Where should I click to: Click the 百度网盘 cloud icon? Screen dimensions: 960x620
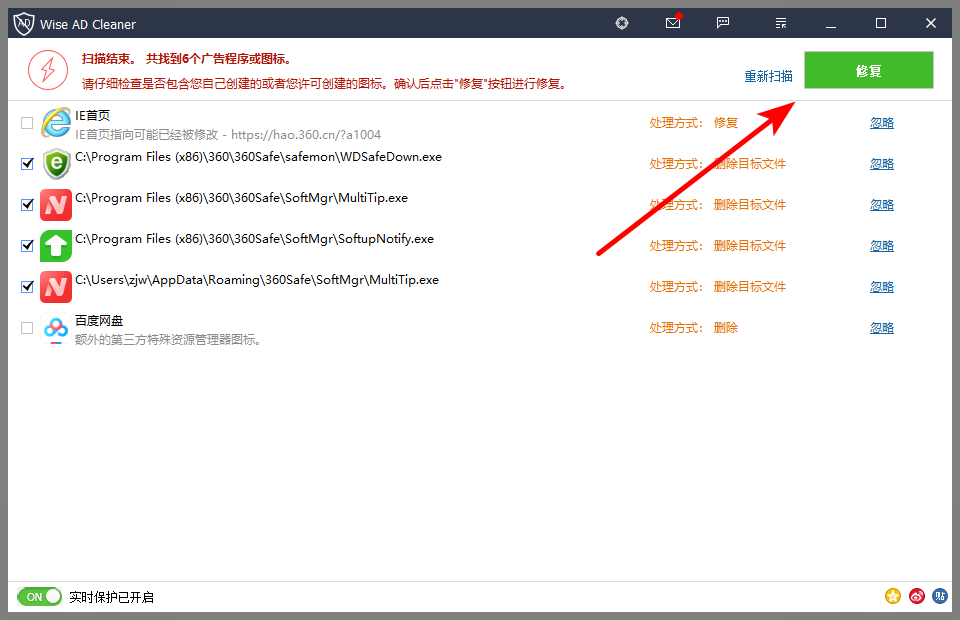tap(56, 328)
